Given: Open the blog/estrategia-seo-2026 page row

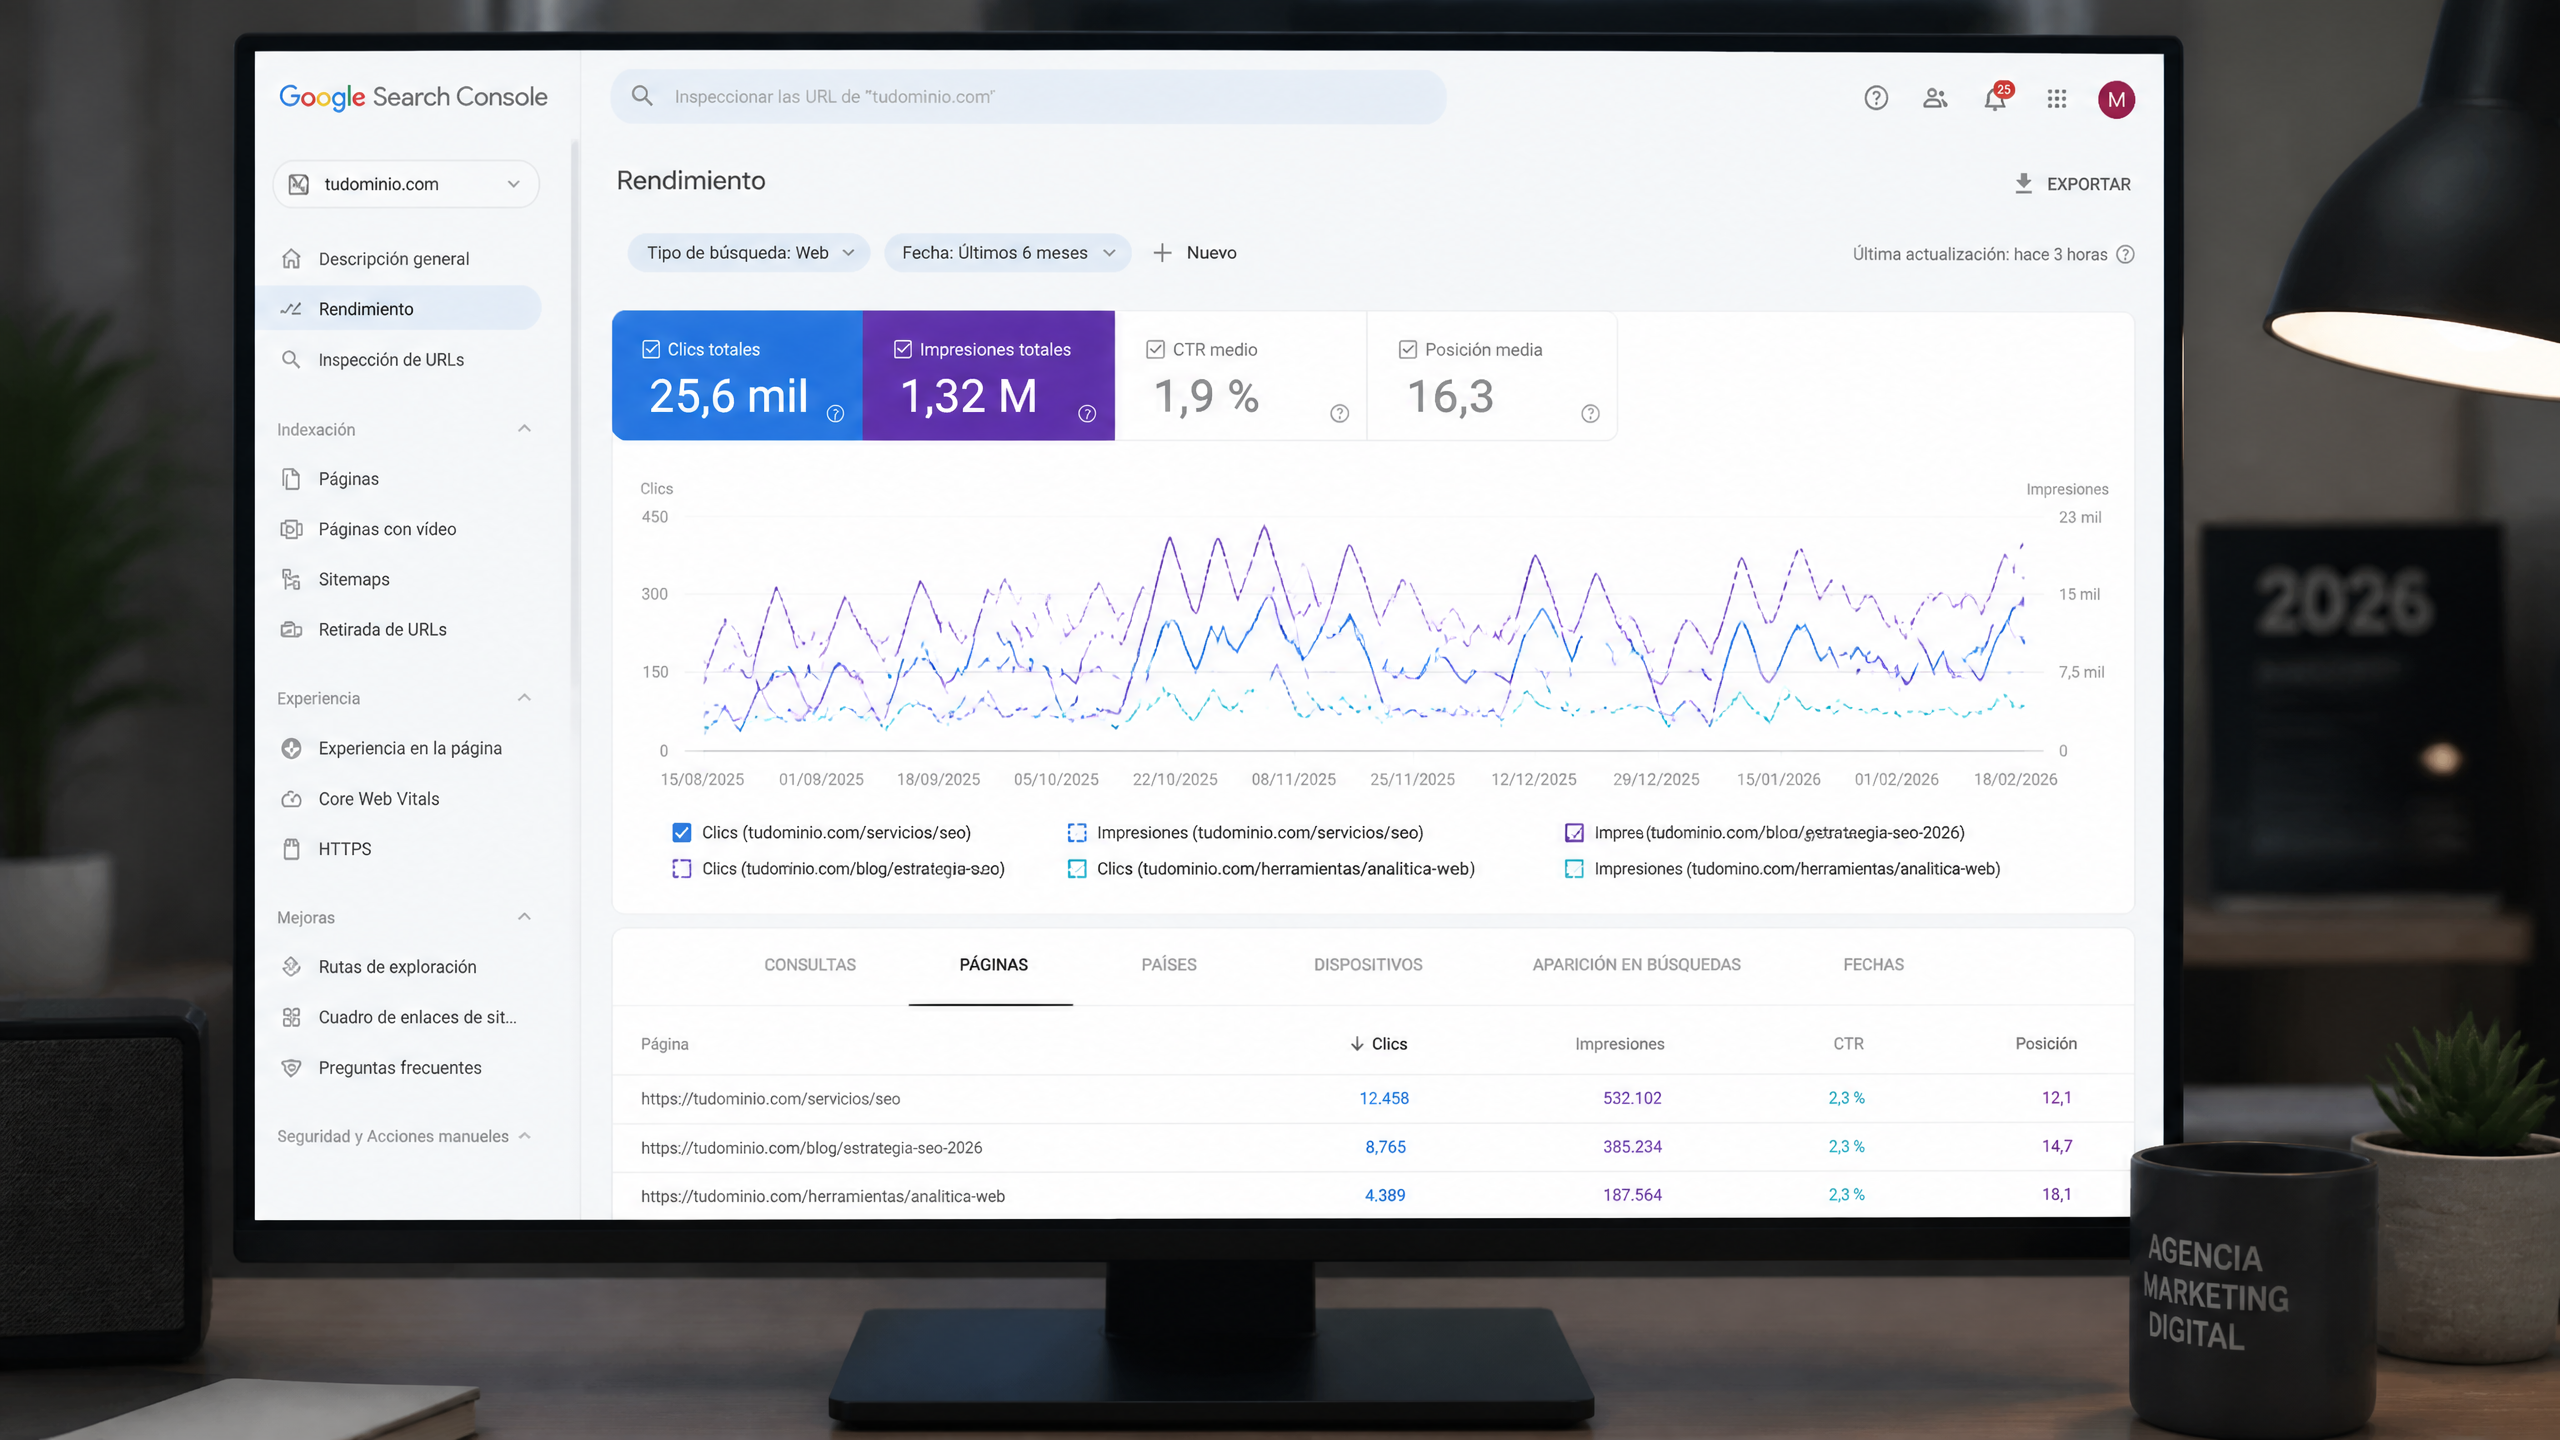Looking at the screenshot, I should point(1372,1147).
